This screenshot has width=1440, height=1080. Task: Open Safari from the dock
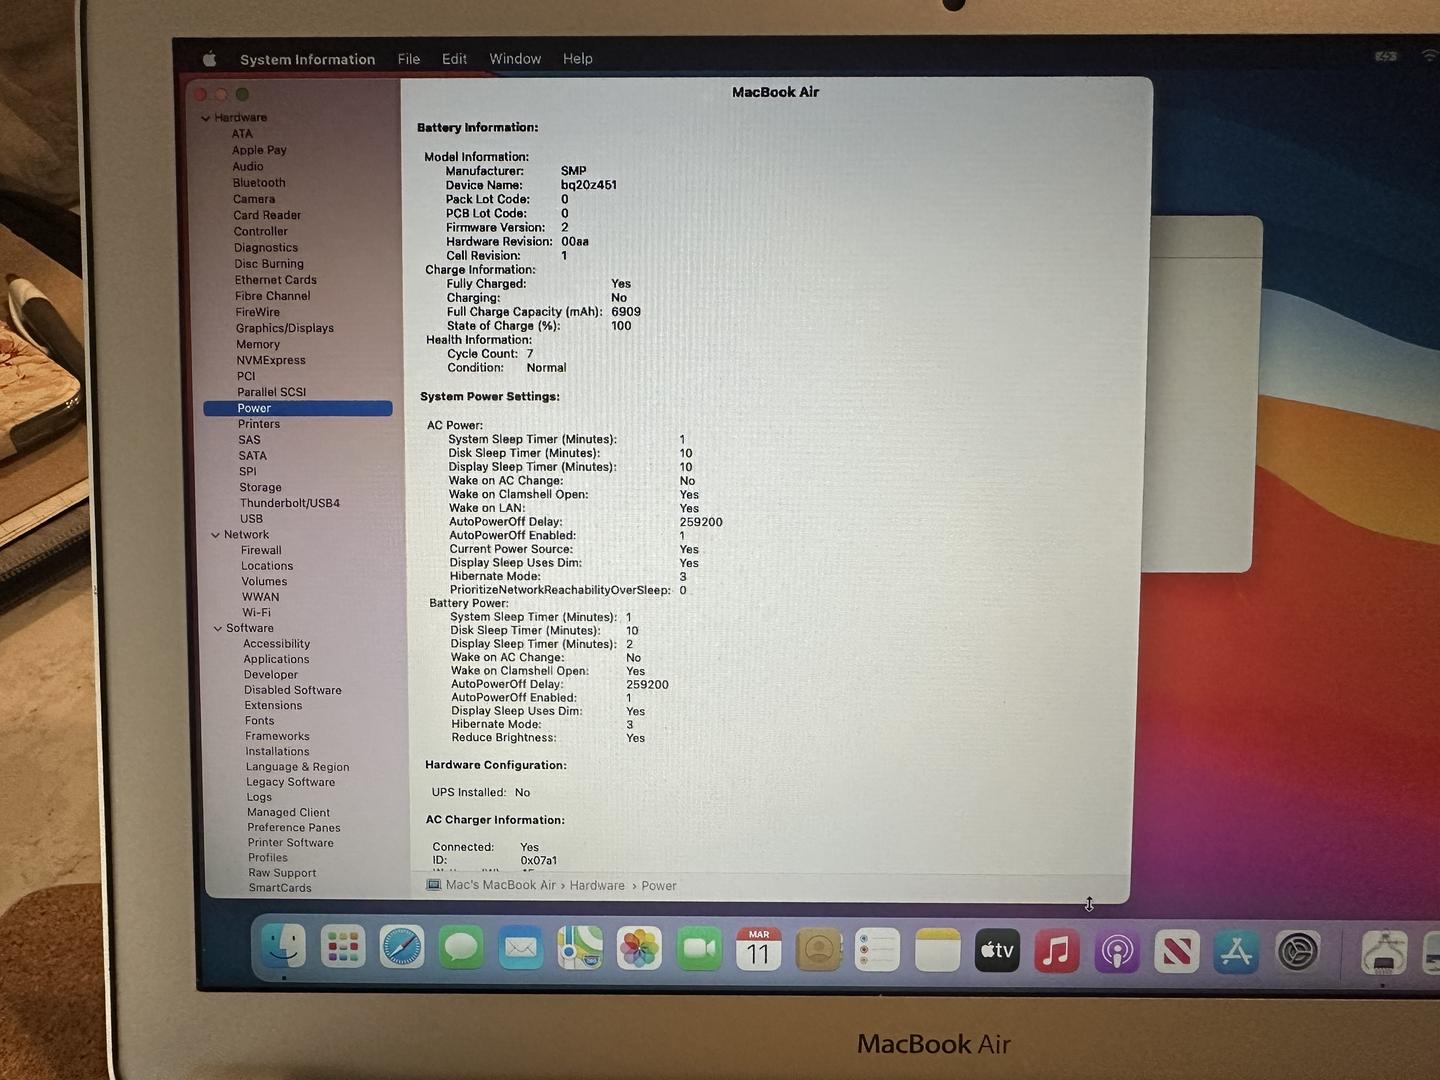(402, 948)
